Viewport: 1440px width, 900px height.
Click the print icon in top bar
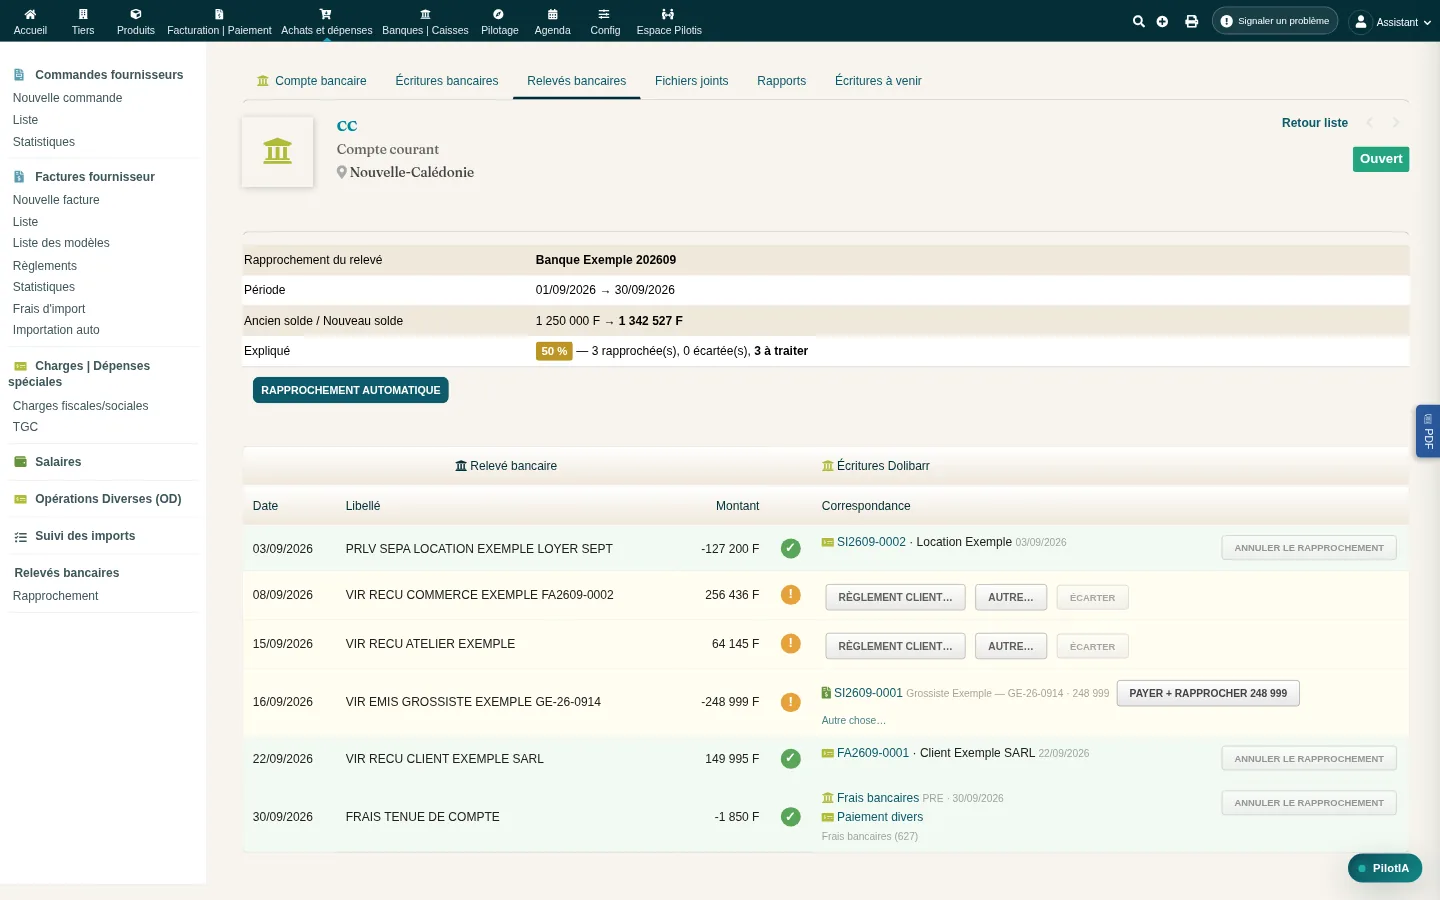click(x=1191, y=21)
